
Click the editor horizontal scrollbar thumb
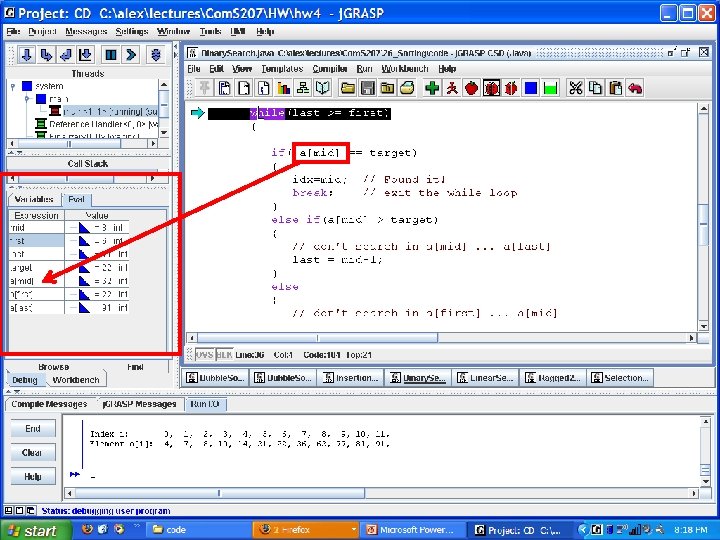[x=317, y=338]
